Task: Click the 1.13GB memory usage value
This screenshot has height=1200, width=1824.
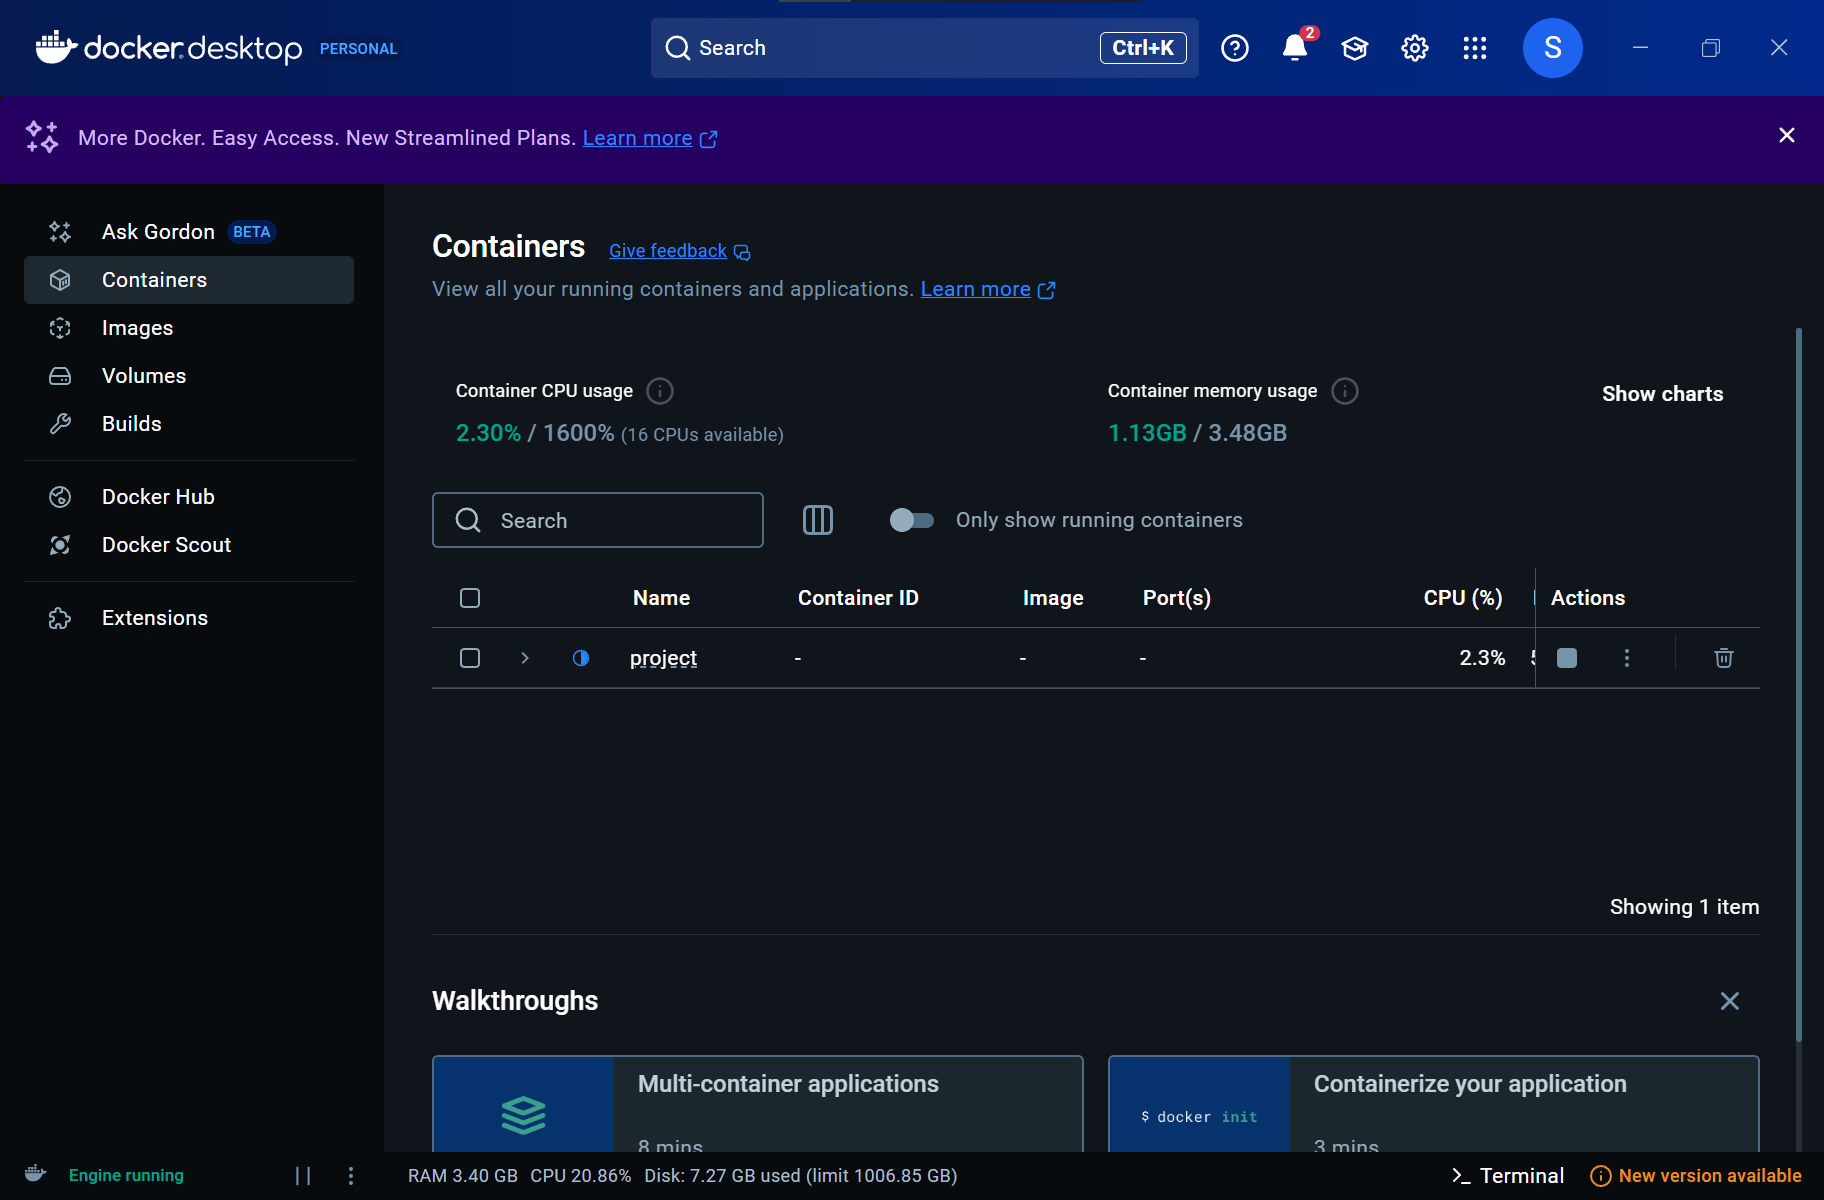Action: click(1147, 433)
